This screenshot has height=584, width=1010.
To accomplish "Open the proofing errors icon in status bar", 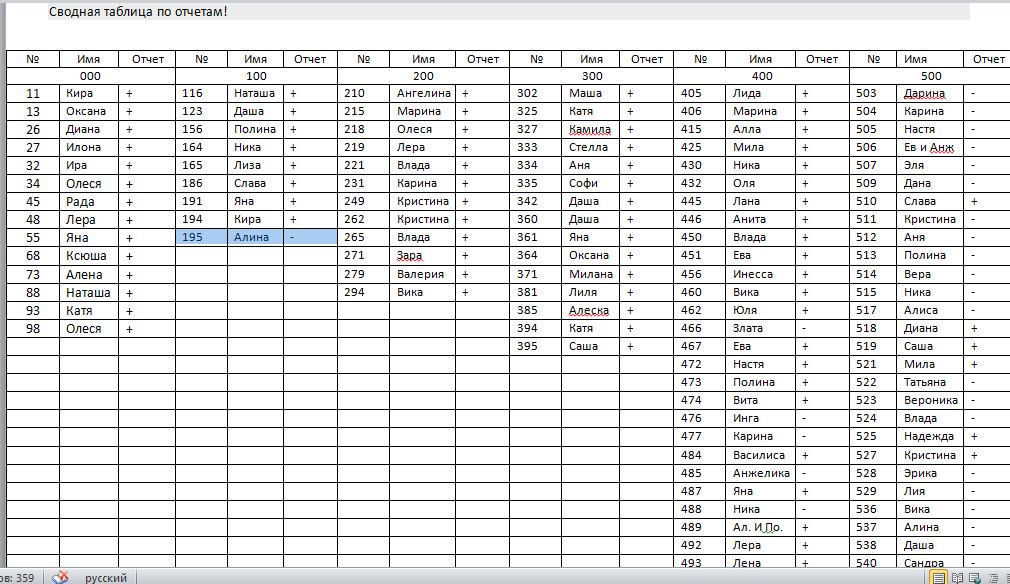I will tap(60, 578).
